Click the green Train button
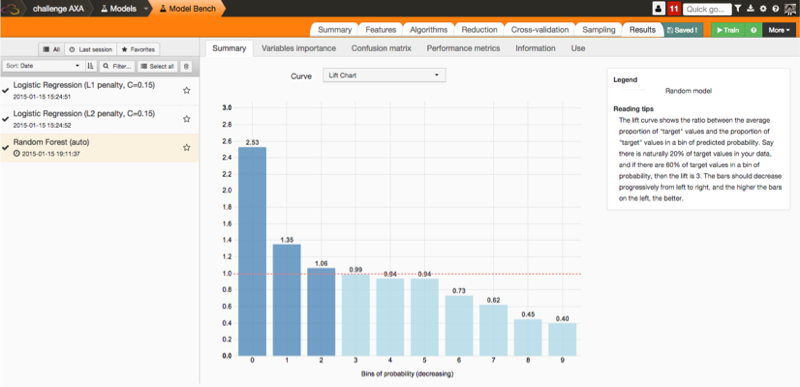Image resolution: width=800 pixels, height=387 pixels. (x=728, y=30)
